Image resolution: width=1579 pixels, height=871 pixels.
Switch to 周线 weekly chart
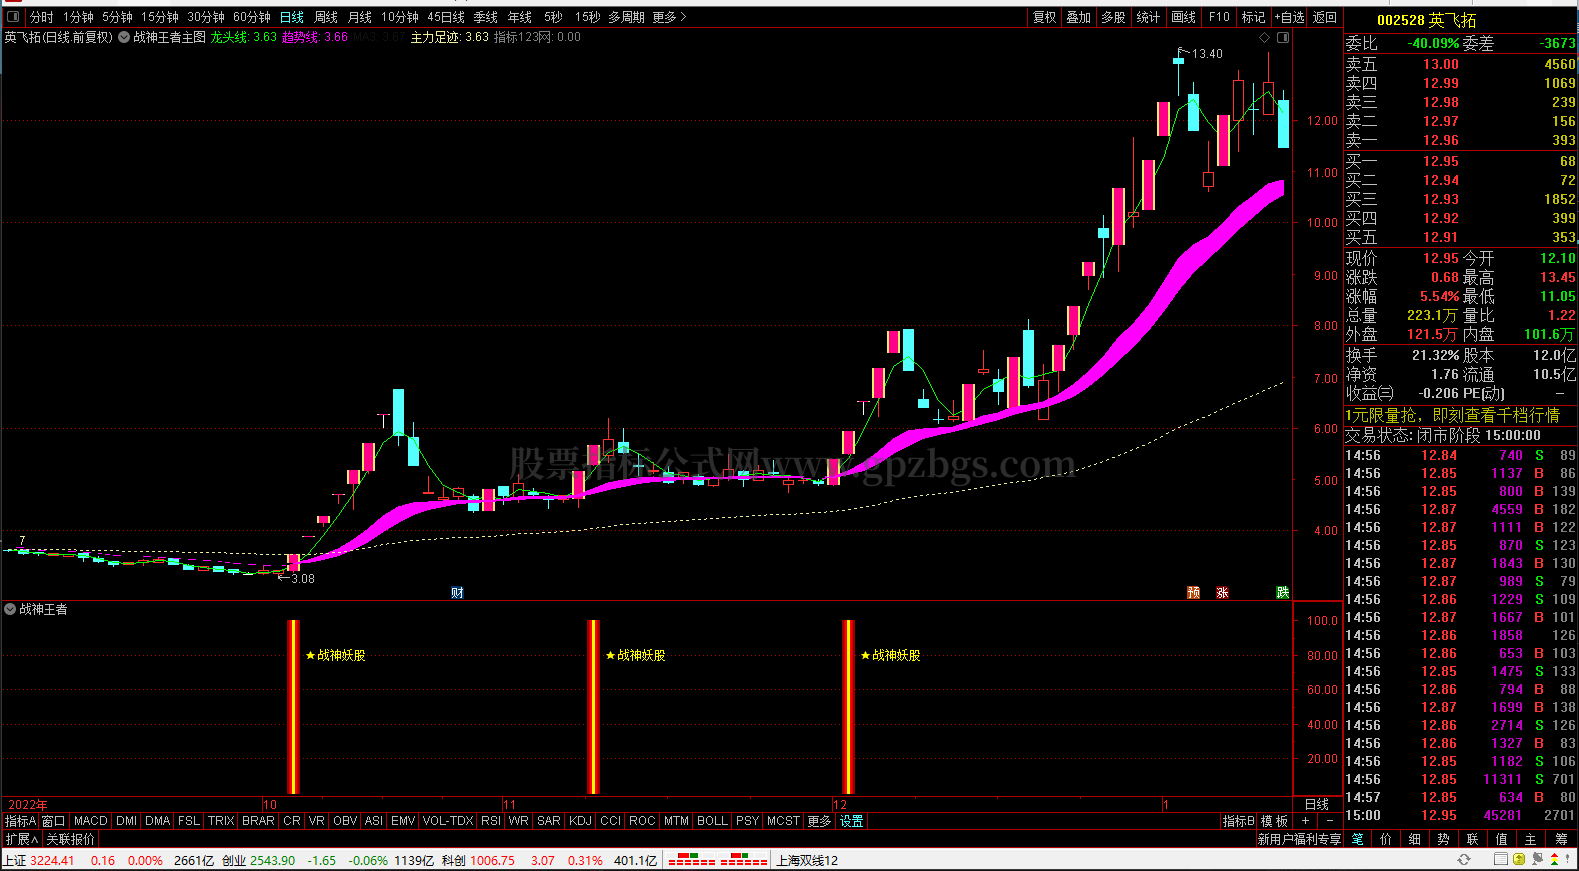click(x=326, y=17)
